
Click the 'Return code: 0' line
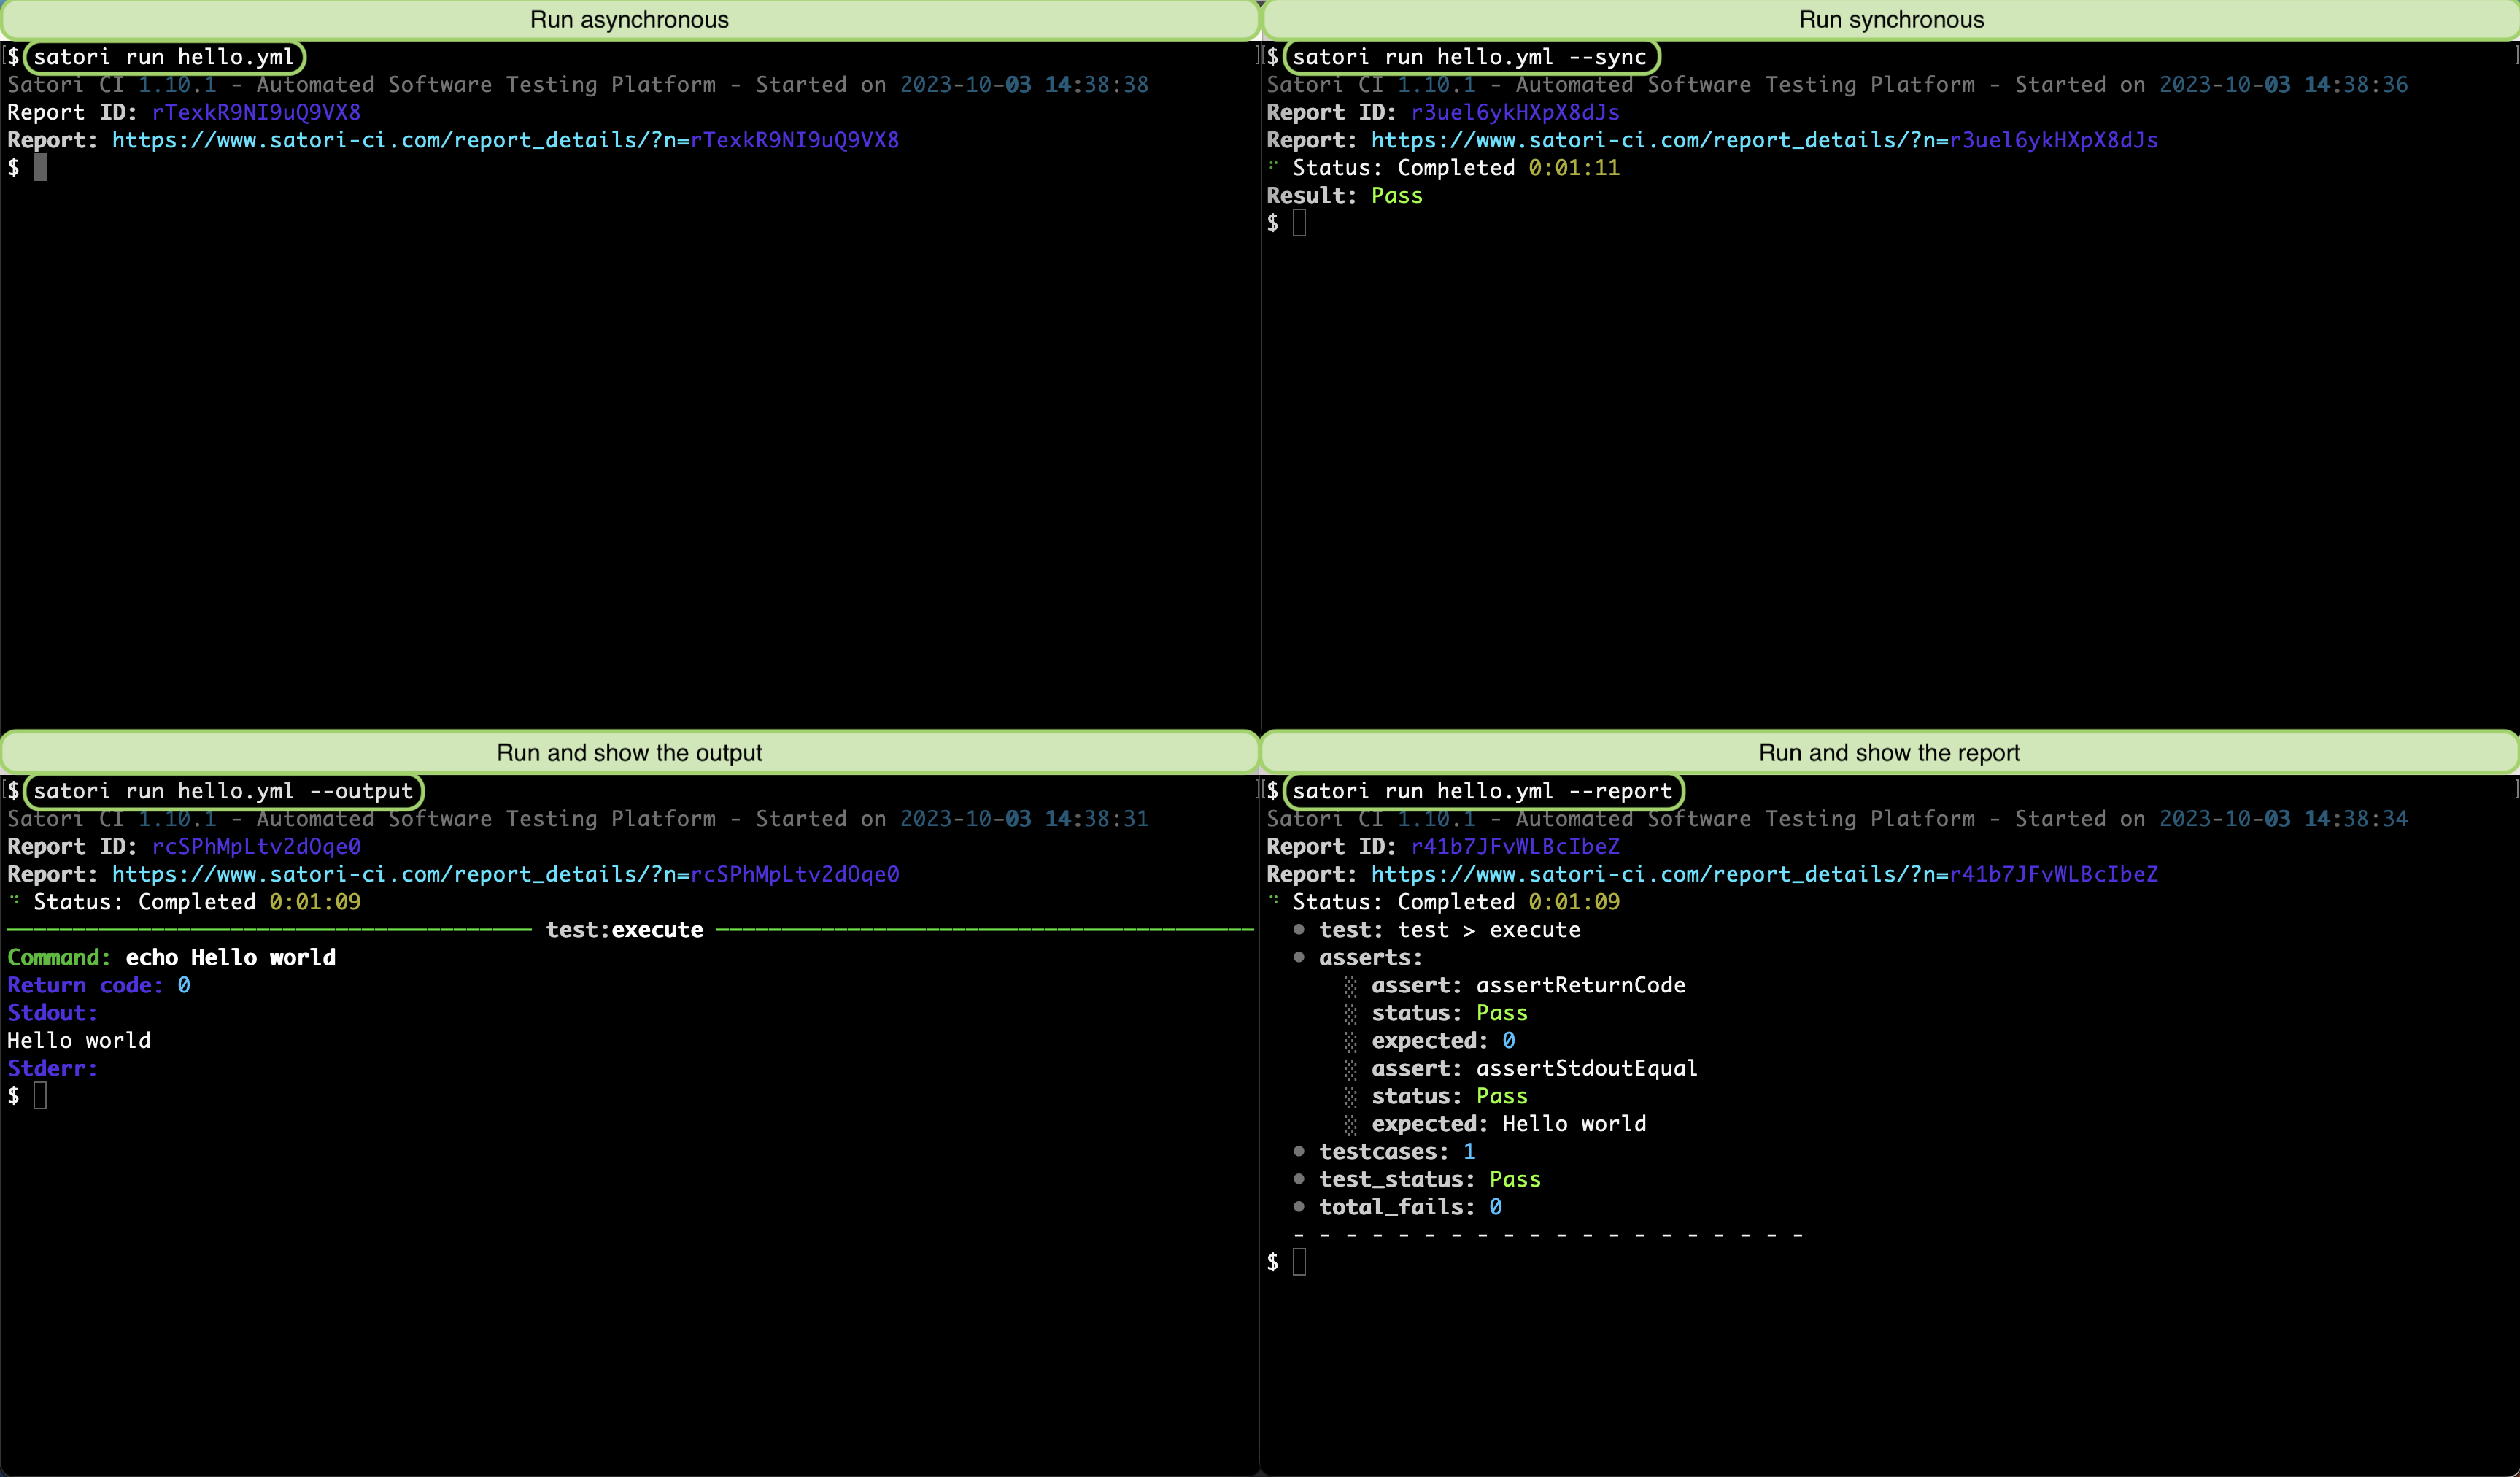click(x=98, y=985)
